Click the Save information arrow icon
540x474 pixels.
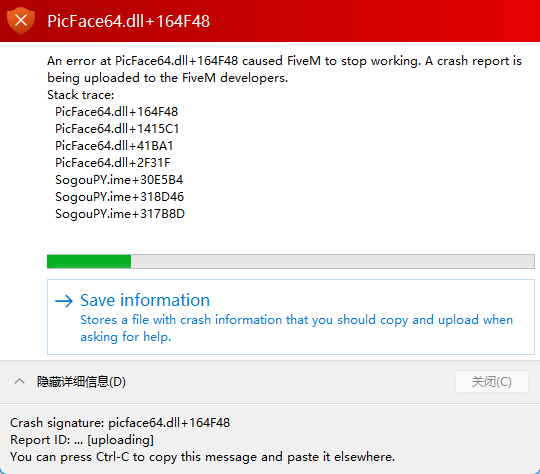pyautogui.click(x=64, y=301)
